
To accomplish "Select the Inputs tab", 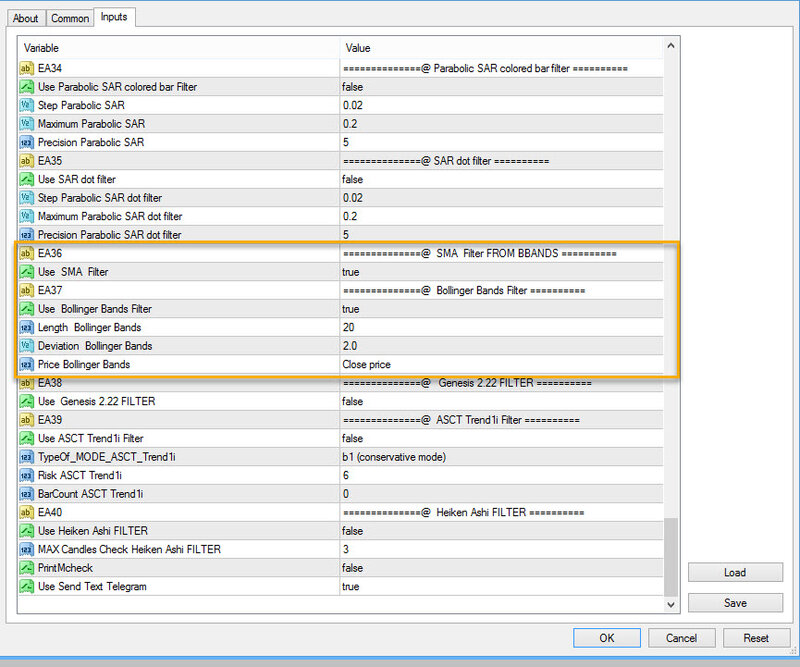I will [x=114, y=17].
